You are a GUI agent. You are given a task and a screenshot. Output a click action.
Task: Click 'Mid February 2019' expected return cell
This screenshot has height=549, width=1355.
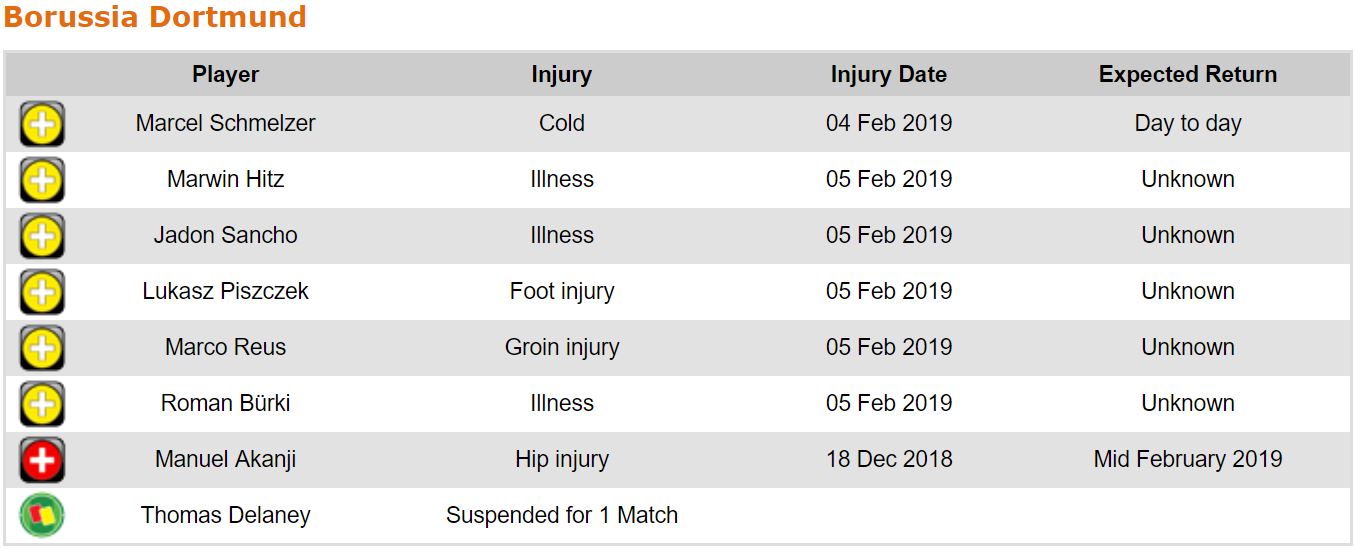pos(1188,460)
